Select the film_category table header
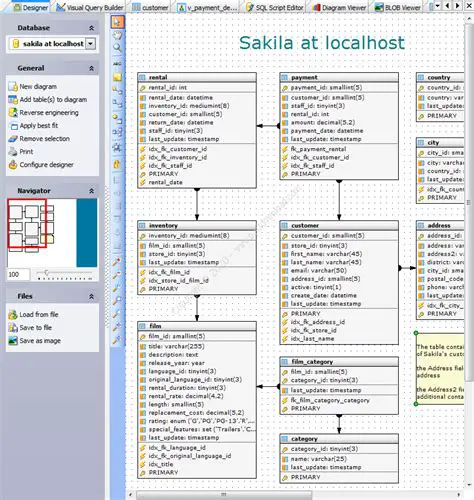The width and height of the screenshot is (474, 500). (339, 362)
